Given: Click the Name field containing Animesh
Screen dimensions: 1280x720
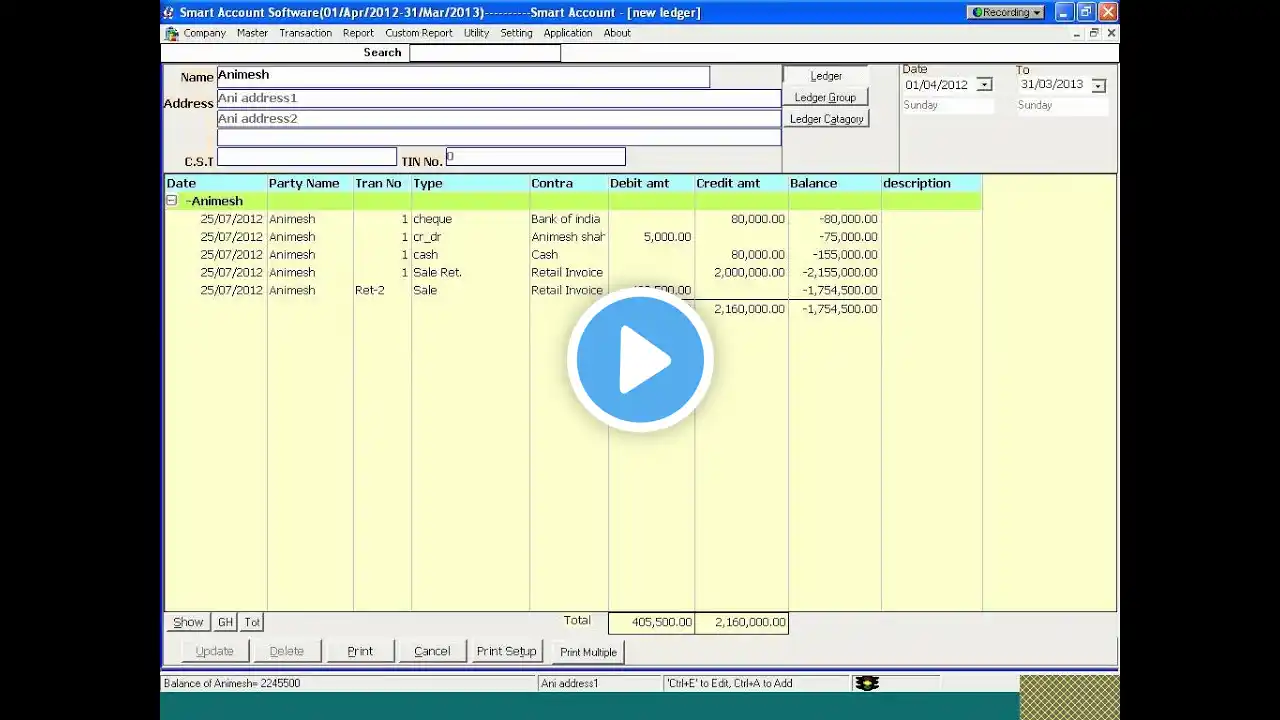Looking at the screenshot, I should (x=463, y=76).
